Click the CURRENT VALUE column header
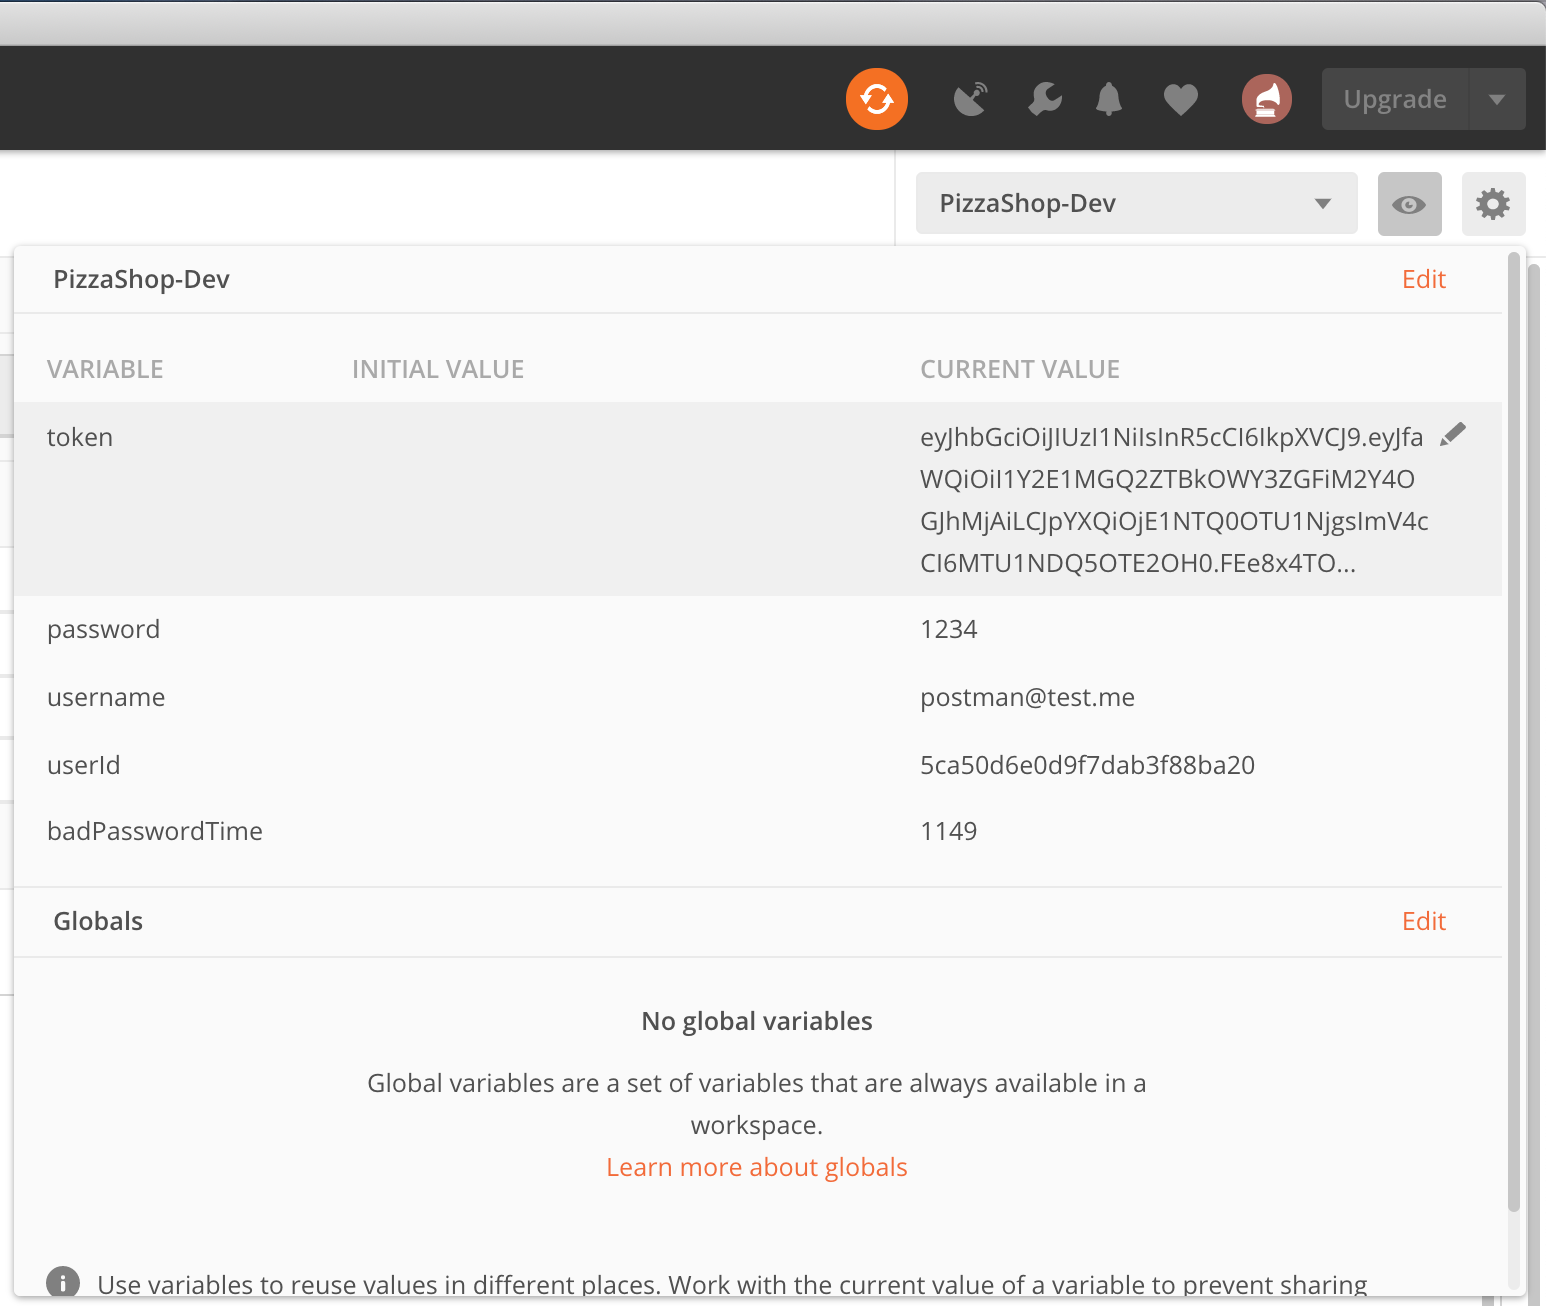This screenshot has width=1546, height=1306. (x=1020, y=369)
